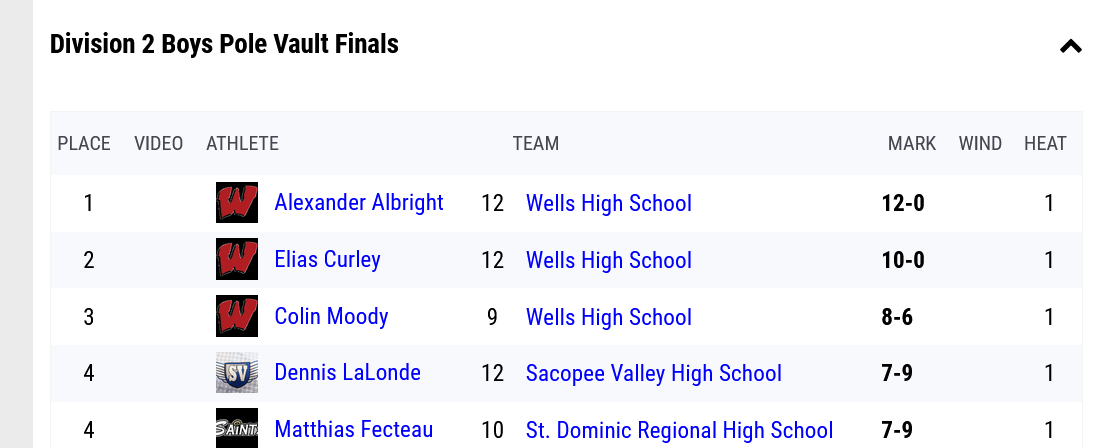The width and height of the screenshot is (1105, 448).
Task: Click the PLACE column header
Action: tap(84, 144)
